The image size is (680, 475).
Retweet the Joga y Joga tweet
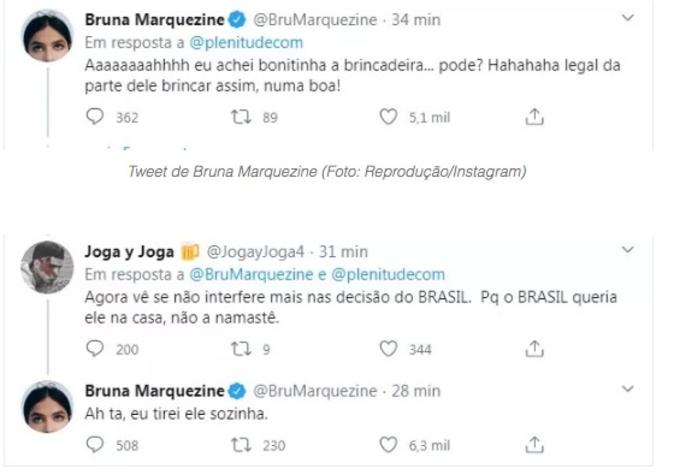240,348
